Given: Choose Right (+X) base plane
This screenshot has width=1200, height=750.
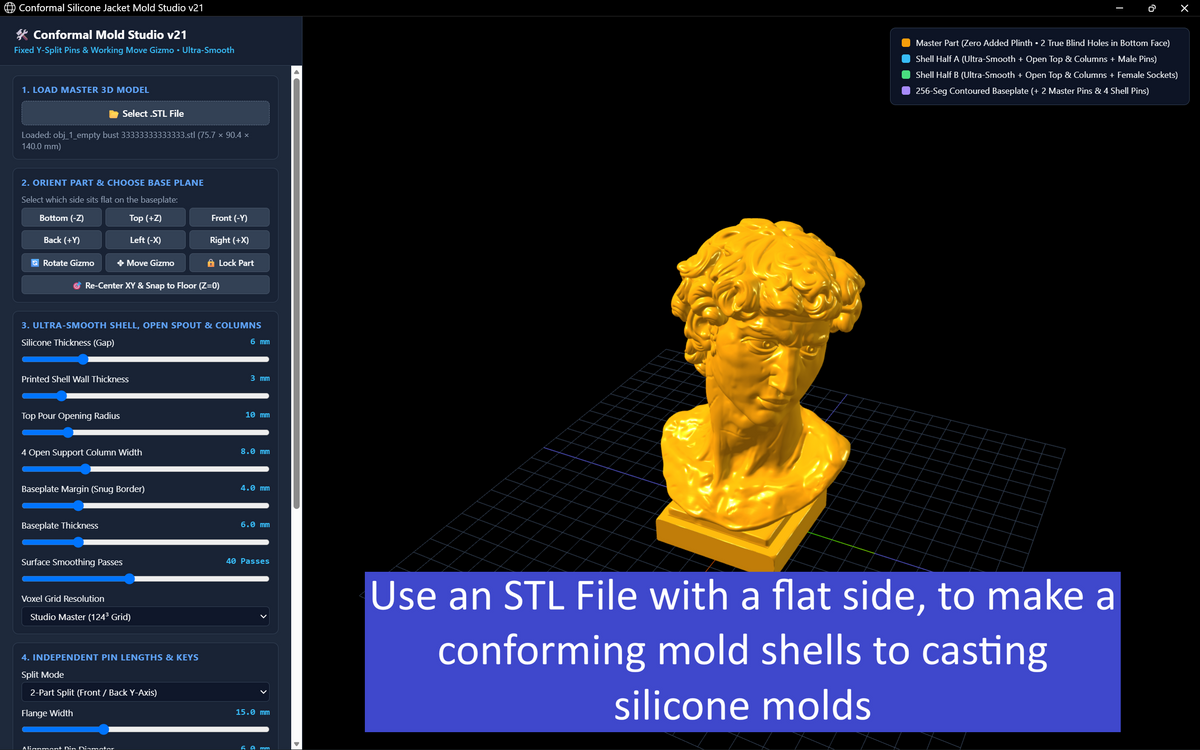Looking at the screenshot, I should coord(229,240).
